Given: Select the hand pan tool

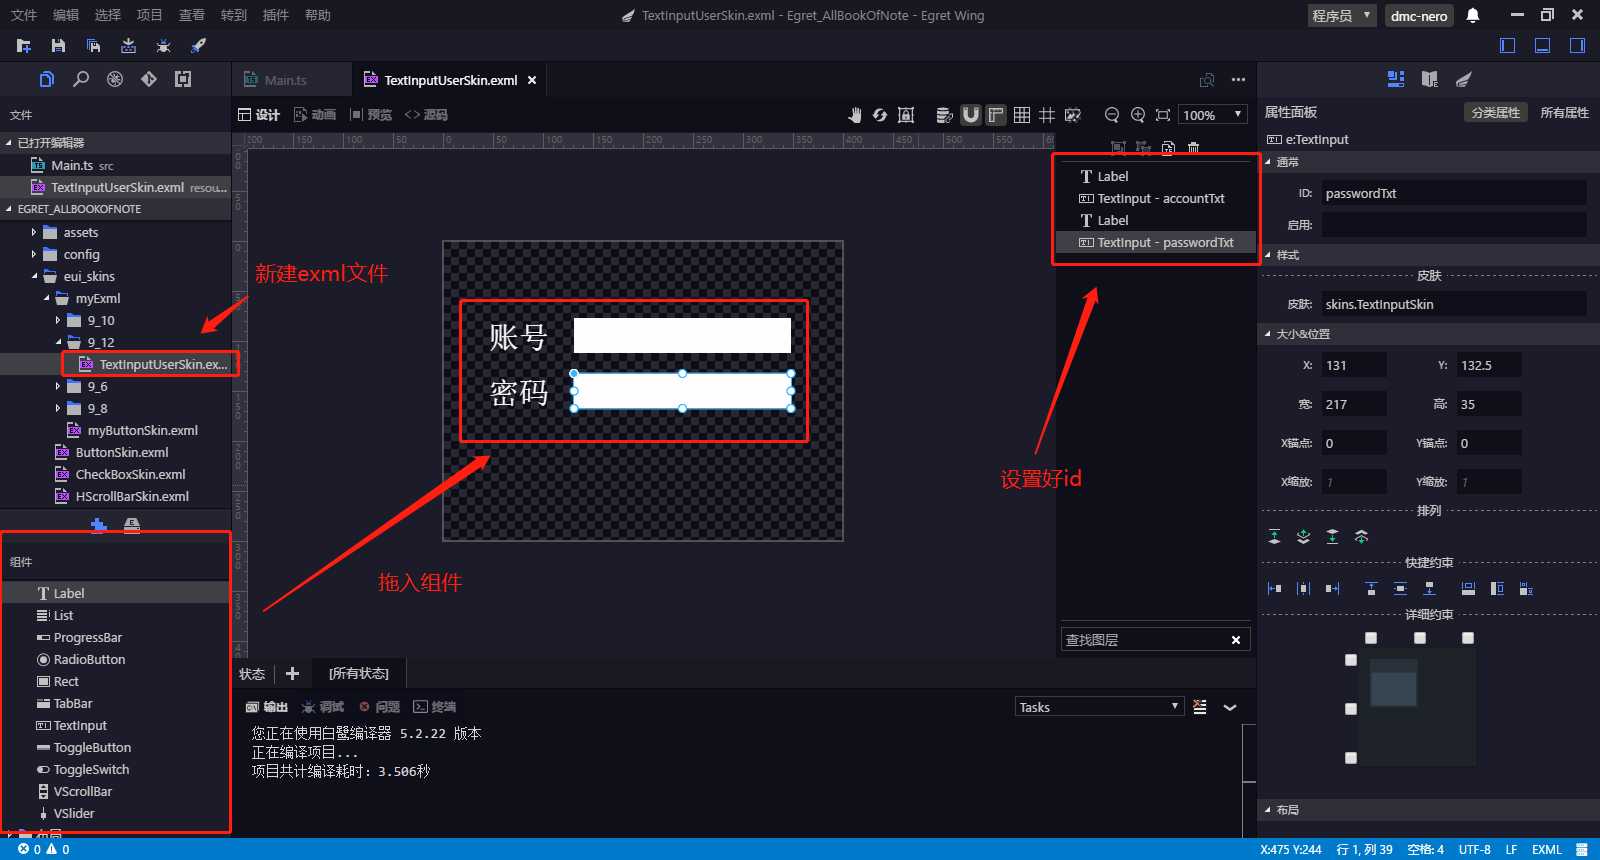Looking at the screenshot, I should (854, 115).
